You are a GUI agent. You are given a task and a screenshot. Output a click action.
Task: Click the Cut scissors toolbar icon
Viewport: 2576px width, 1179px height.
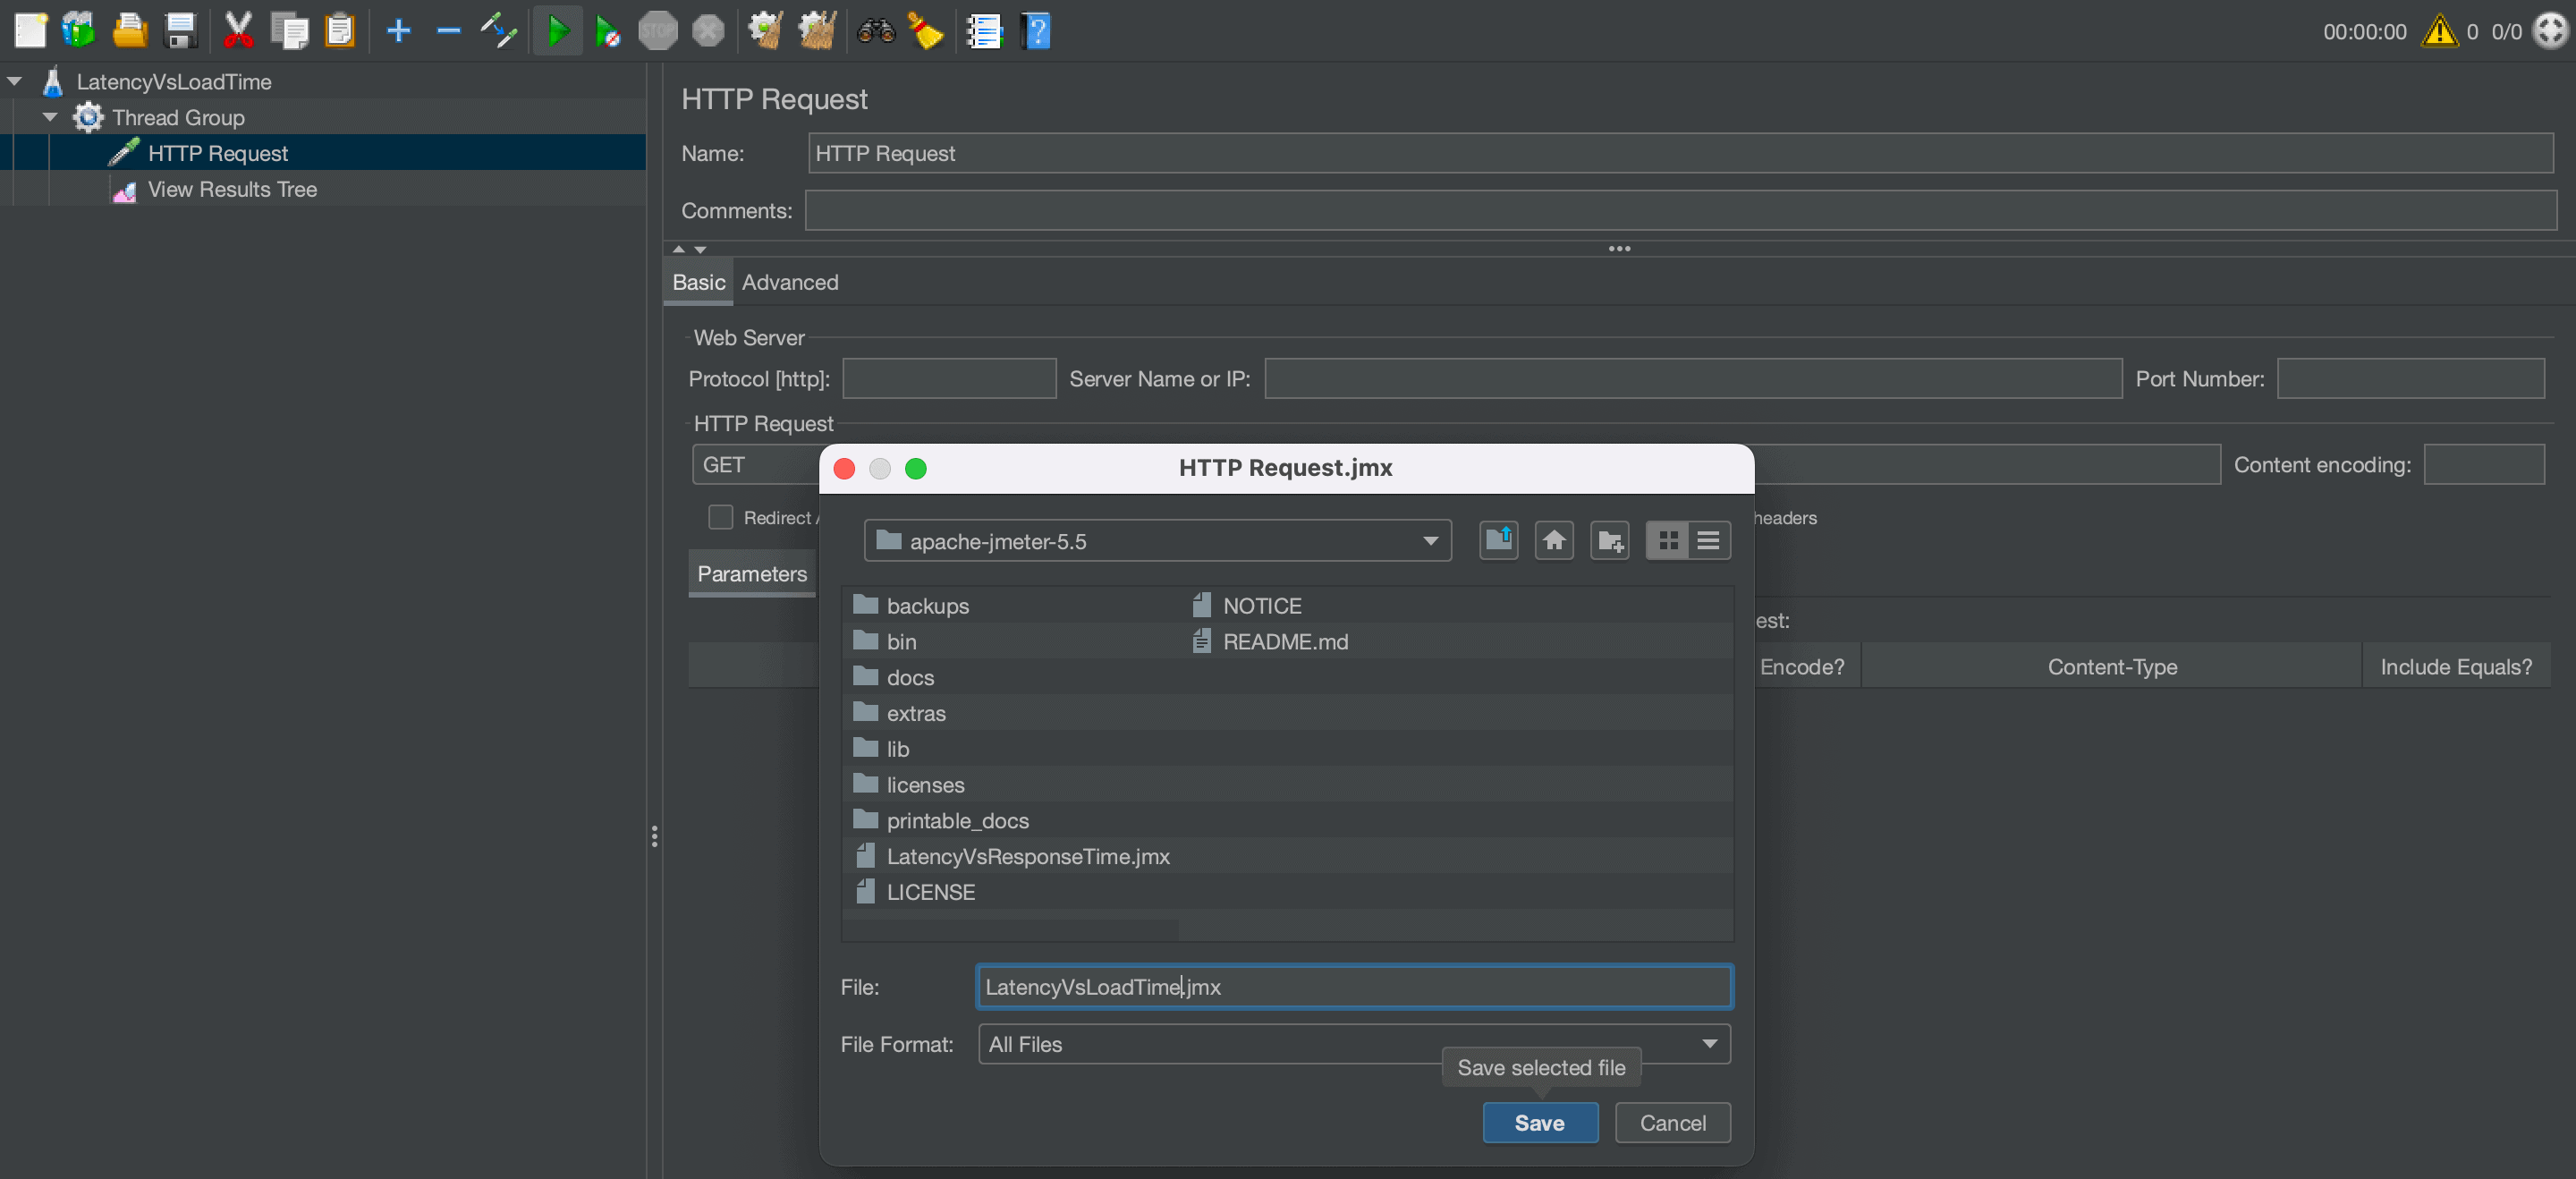pyautogui.click(x=238, y=31)
